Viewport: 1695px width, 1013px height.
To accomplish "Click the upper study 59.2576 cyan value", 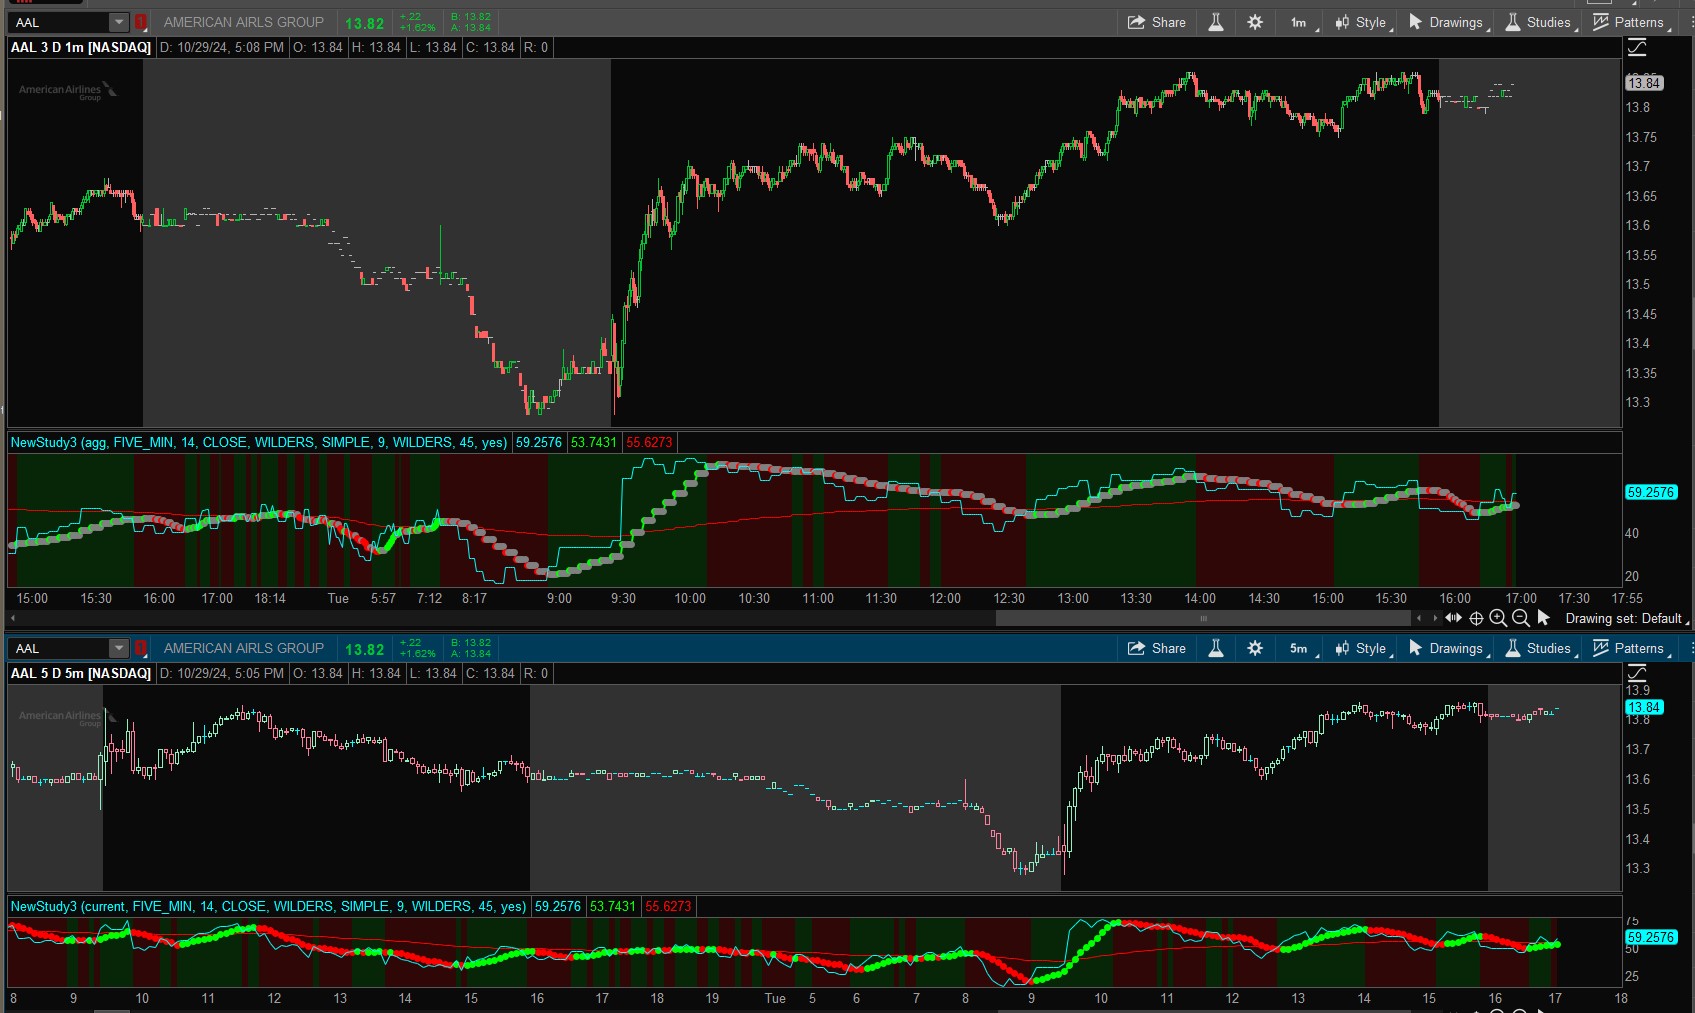I will coord(539,442).
